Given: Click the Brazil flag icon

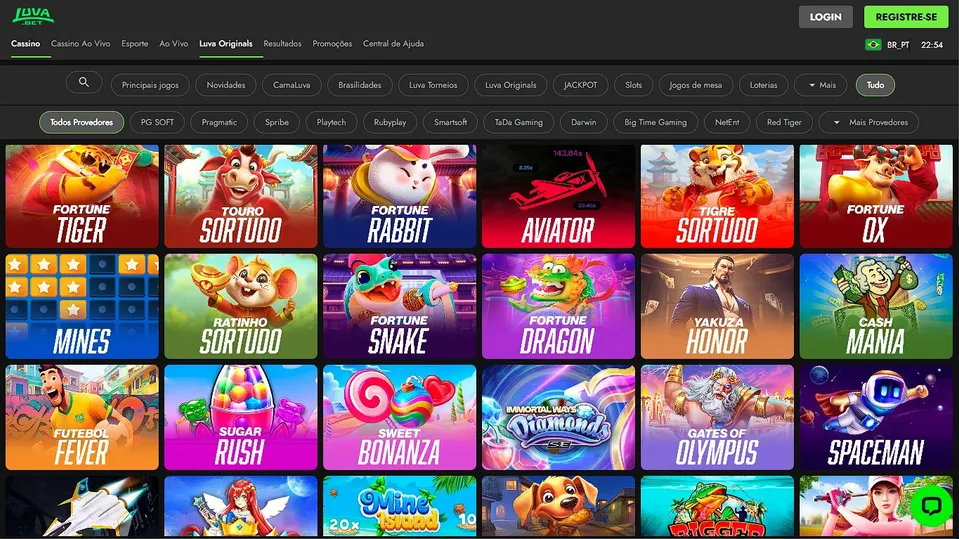Looking at the screenshot, I should [873, 45].
